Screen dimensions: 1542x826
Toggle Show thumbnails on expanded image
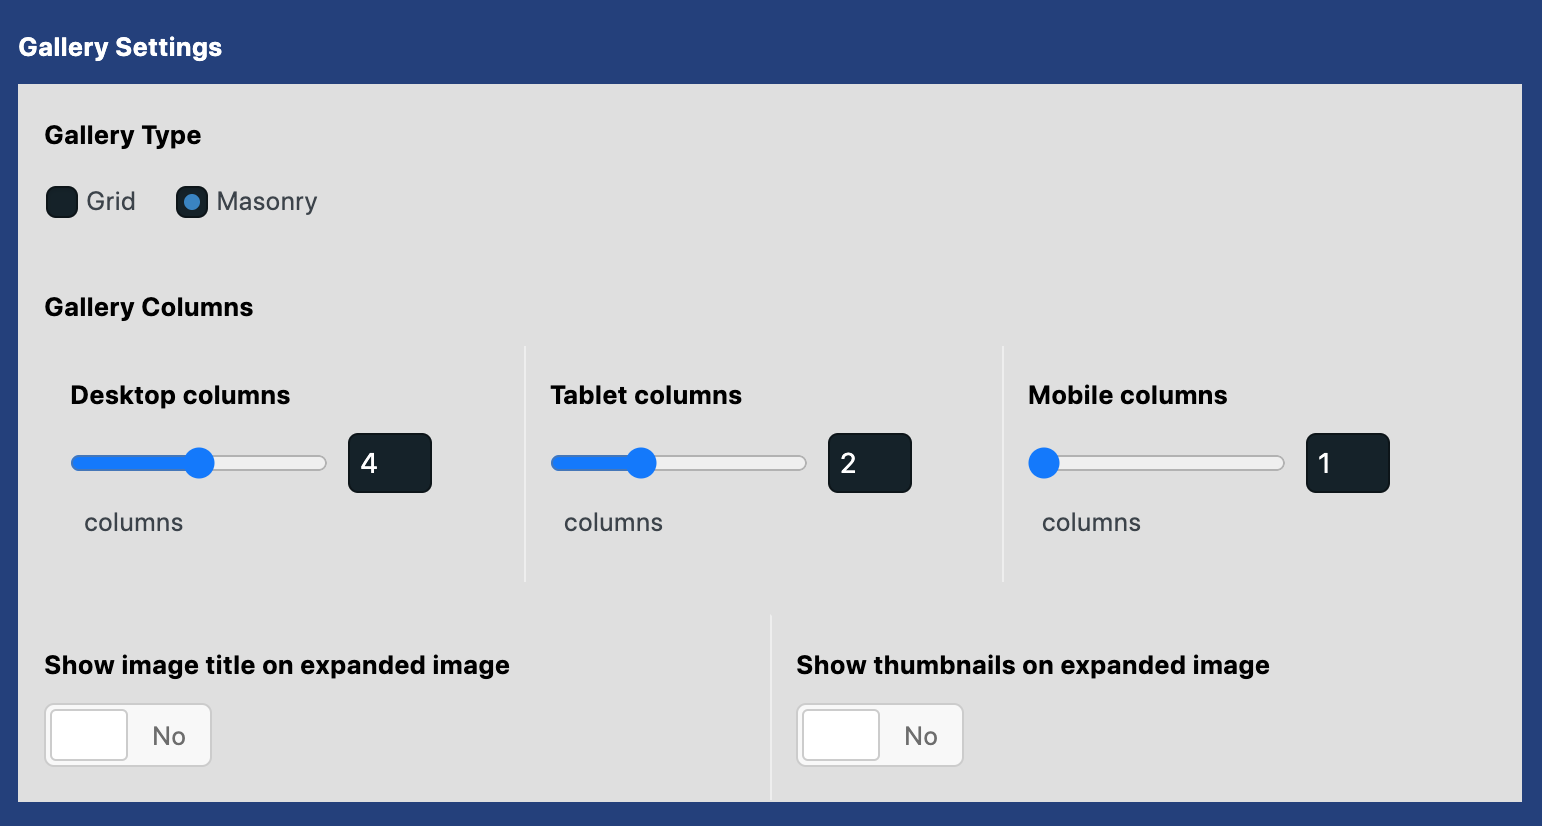click(880, 735)
